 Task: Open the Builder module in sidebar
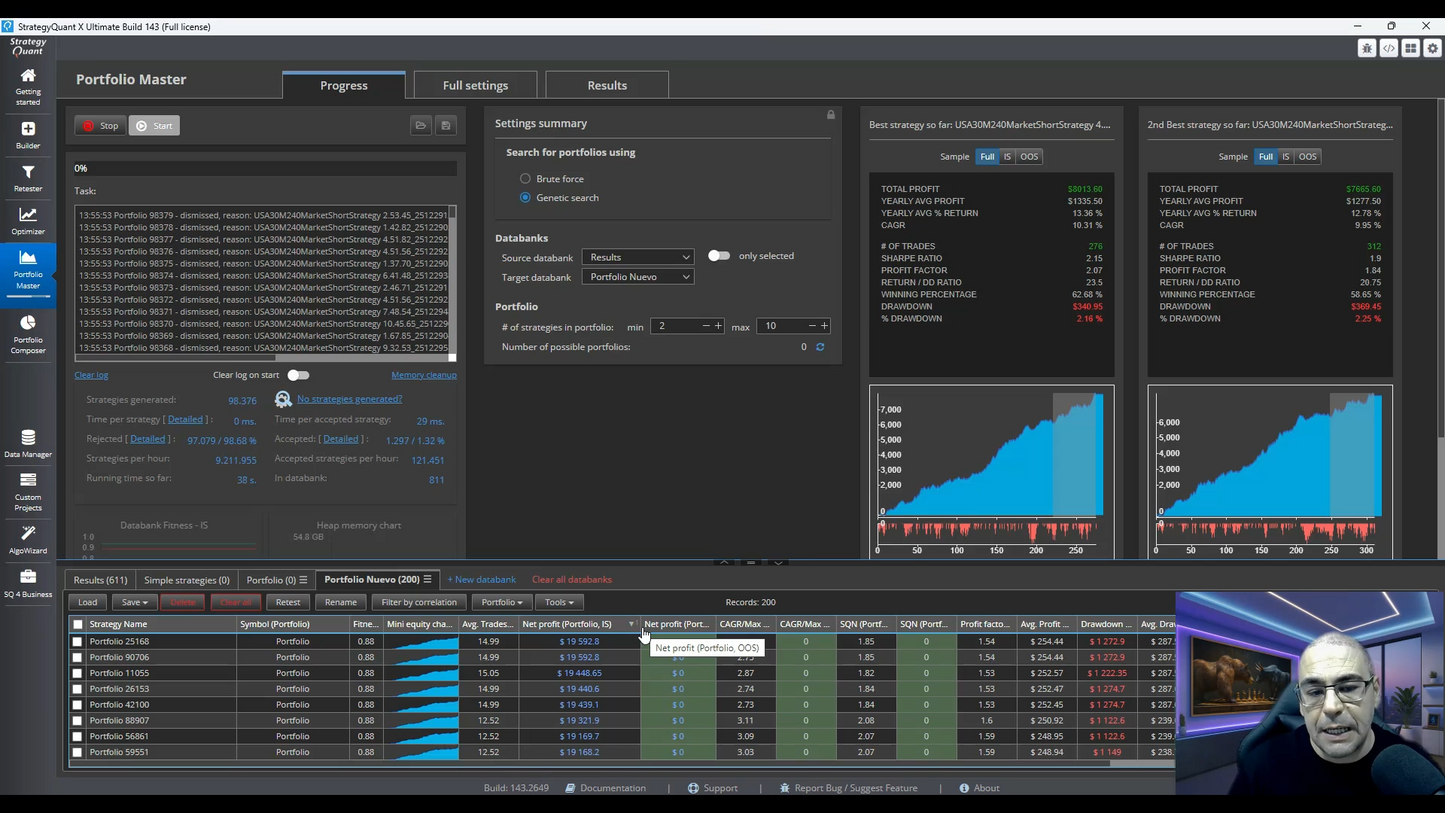28,135
